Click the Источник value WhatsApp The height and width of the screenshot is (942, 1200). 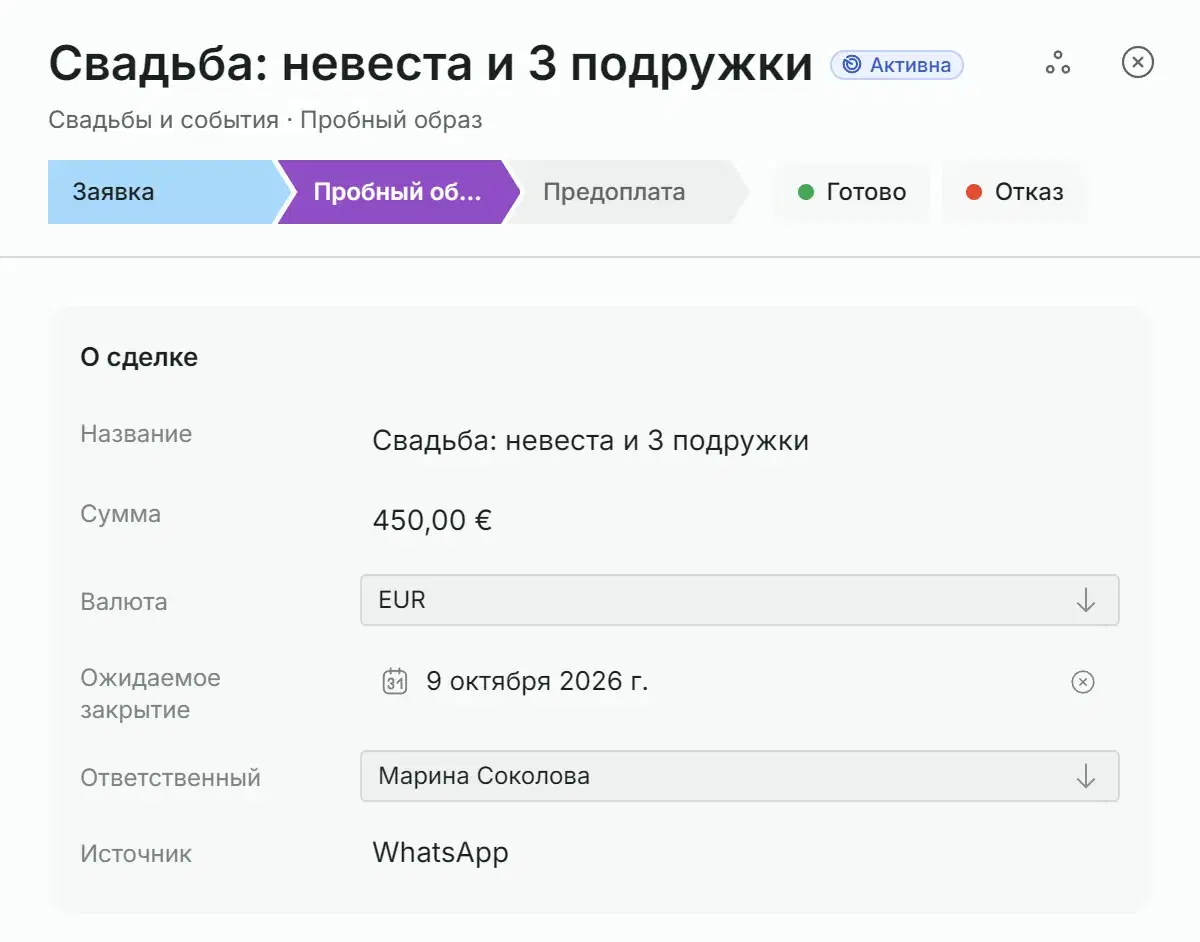440,853
